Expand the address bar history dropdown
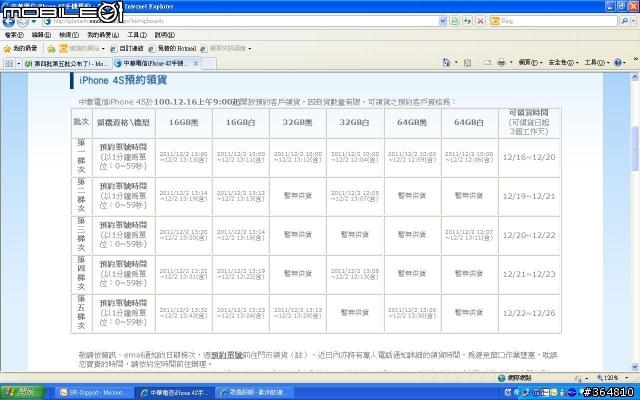This screenshot has height=400, width=640. coord(442,21)
